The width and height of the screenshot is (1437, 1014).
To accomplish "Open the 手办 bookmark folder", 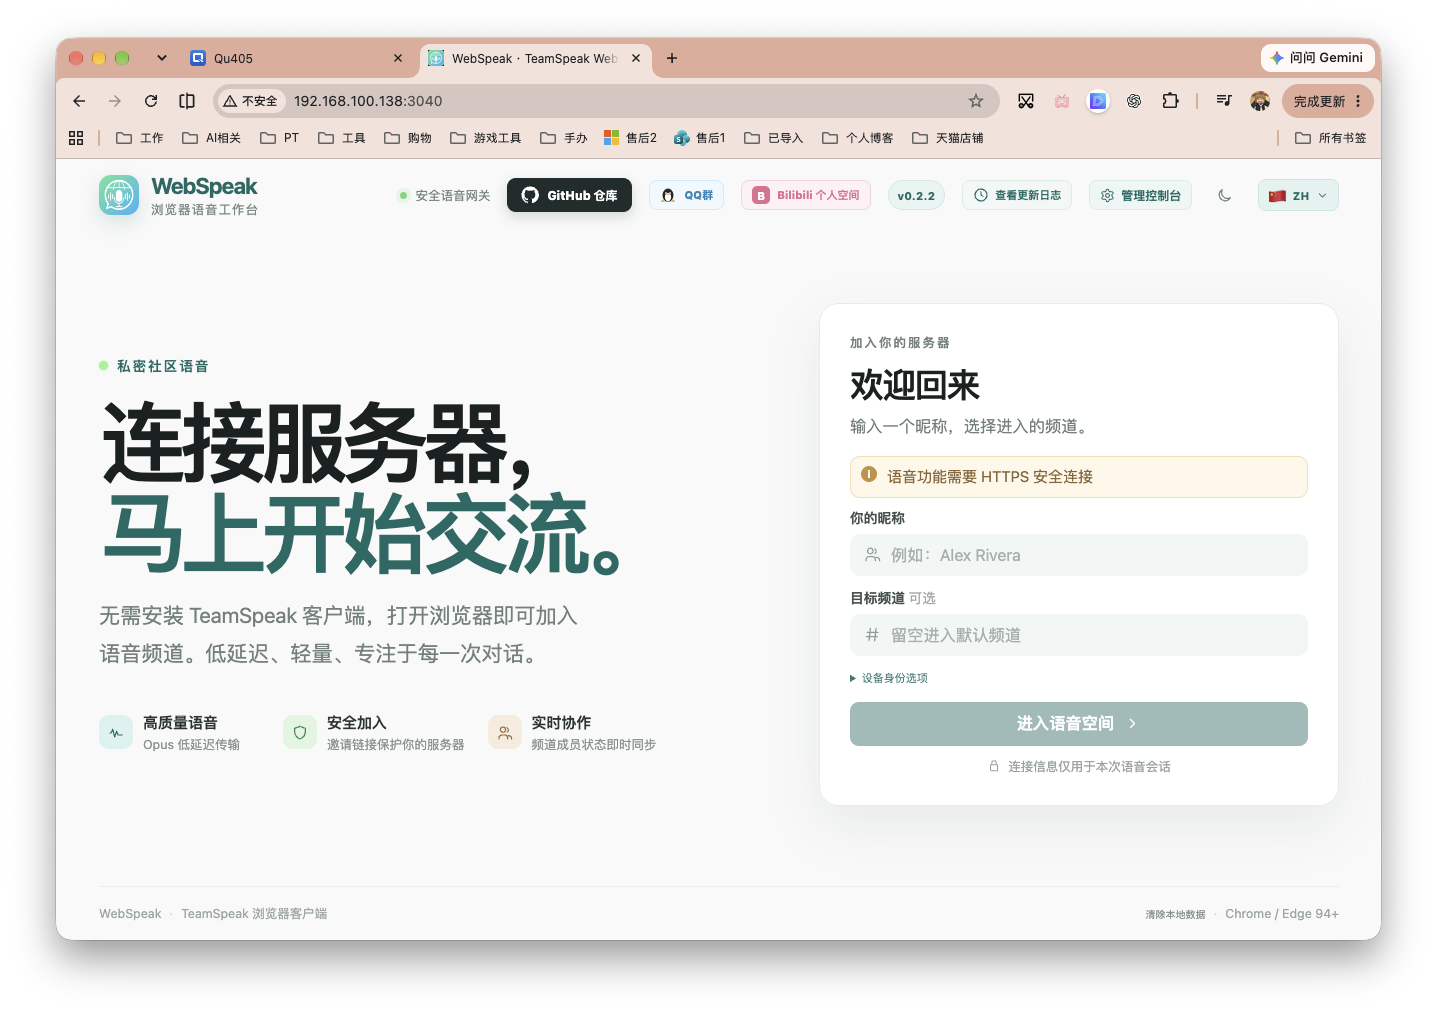I will (564, 138).
